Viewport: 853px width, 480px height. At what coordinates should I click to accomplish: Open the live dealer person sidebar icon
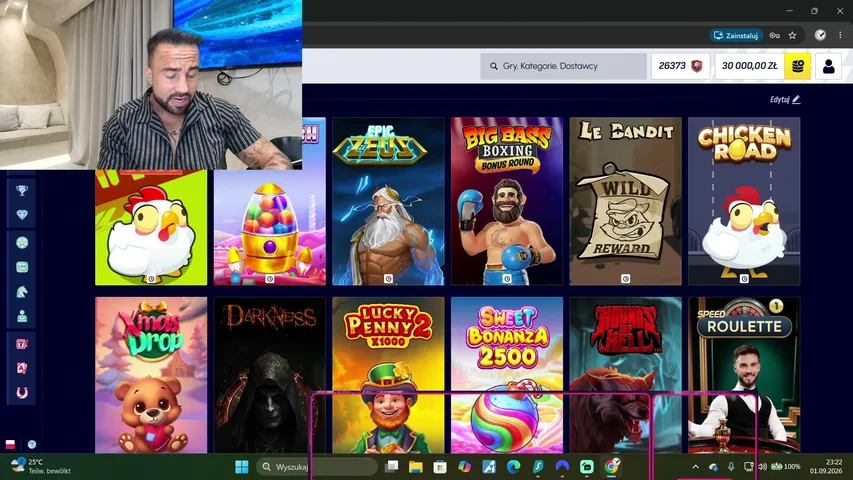click(22, 316)
